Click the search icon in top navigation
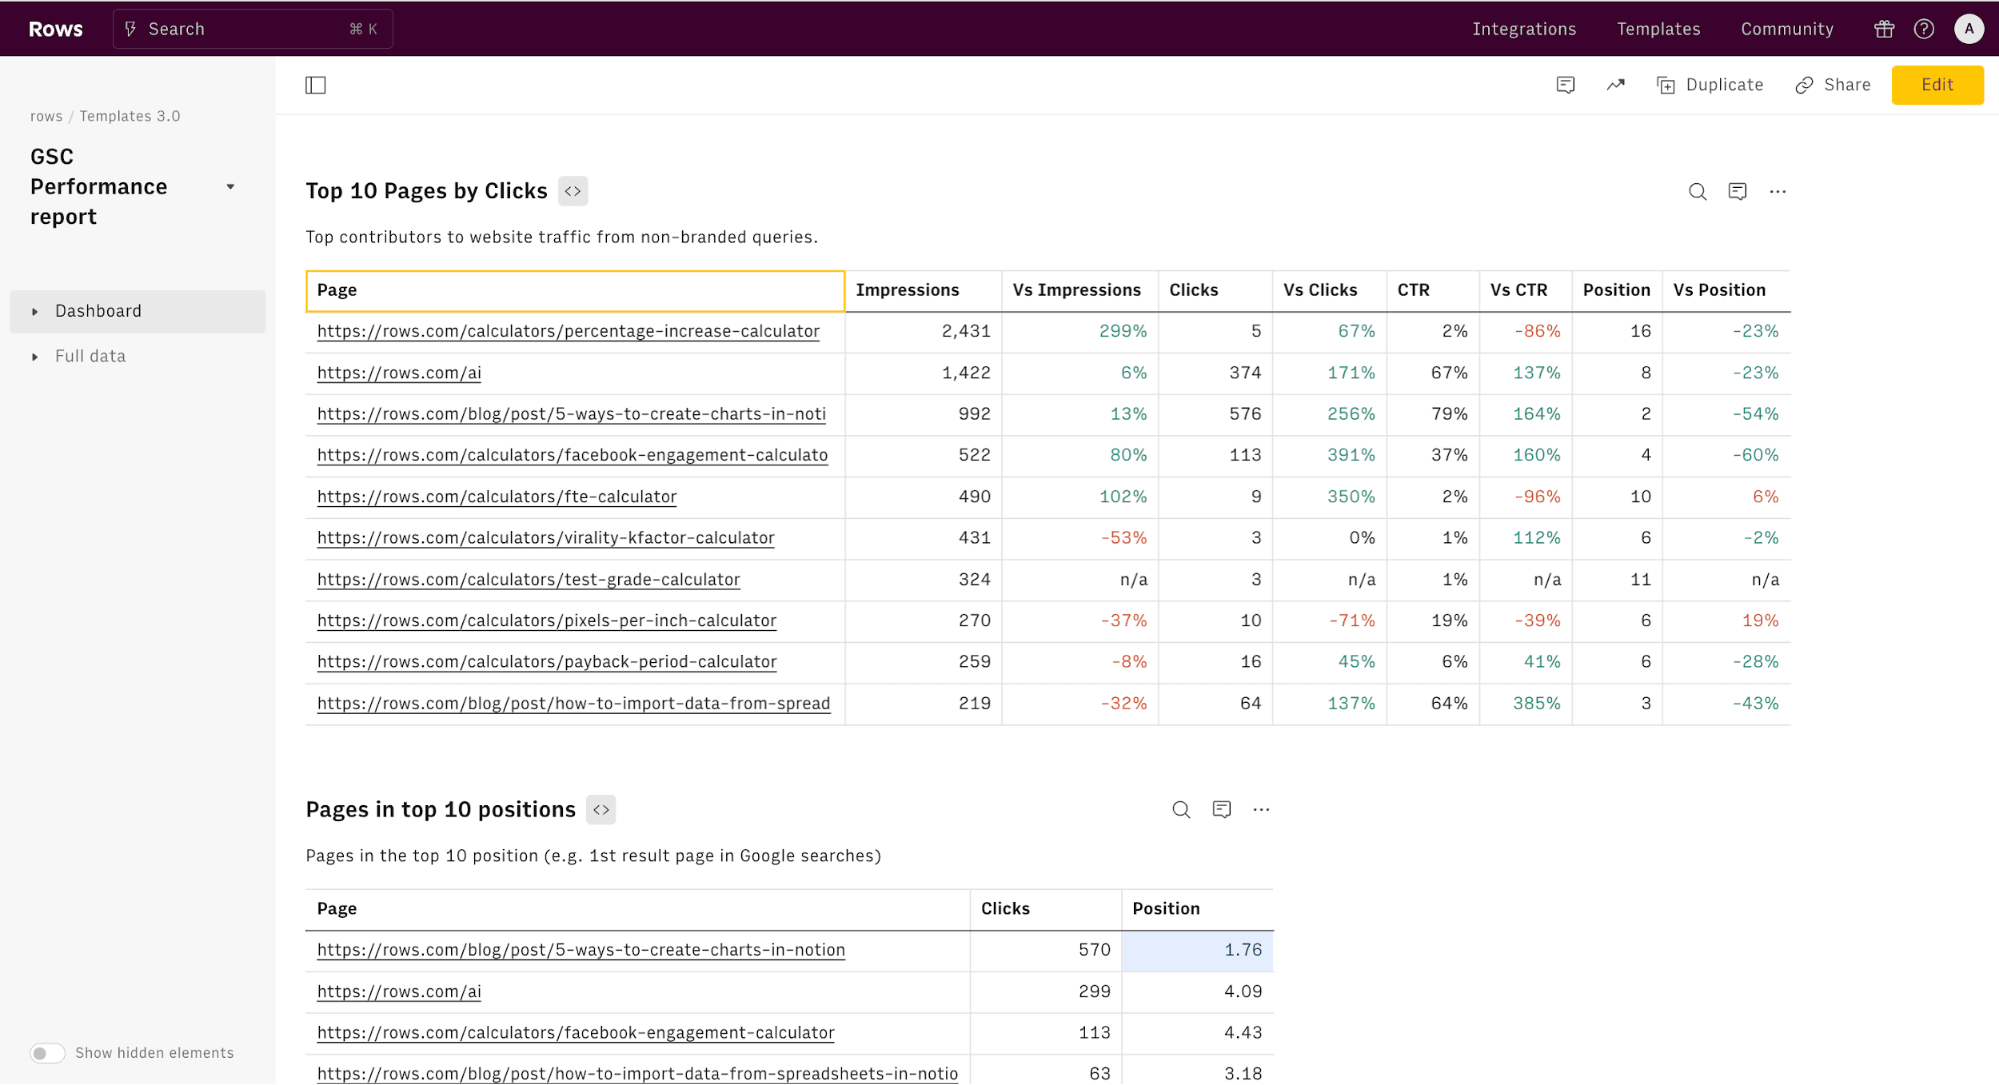The height and width of the screenshot is (1085, 1999). (134, 28)
